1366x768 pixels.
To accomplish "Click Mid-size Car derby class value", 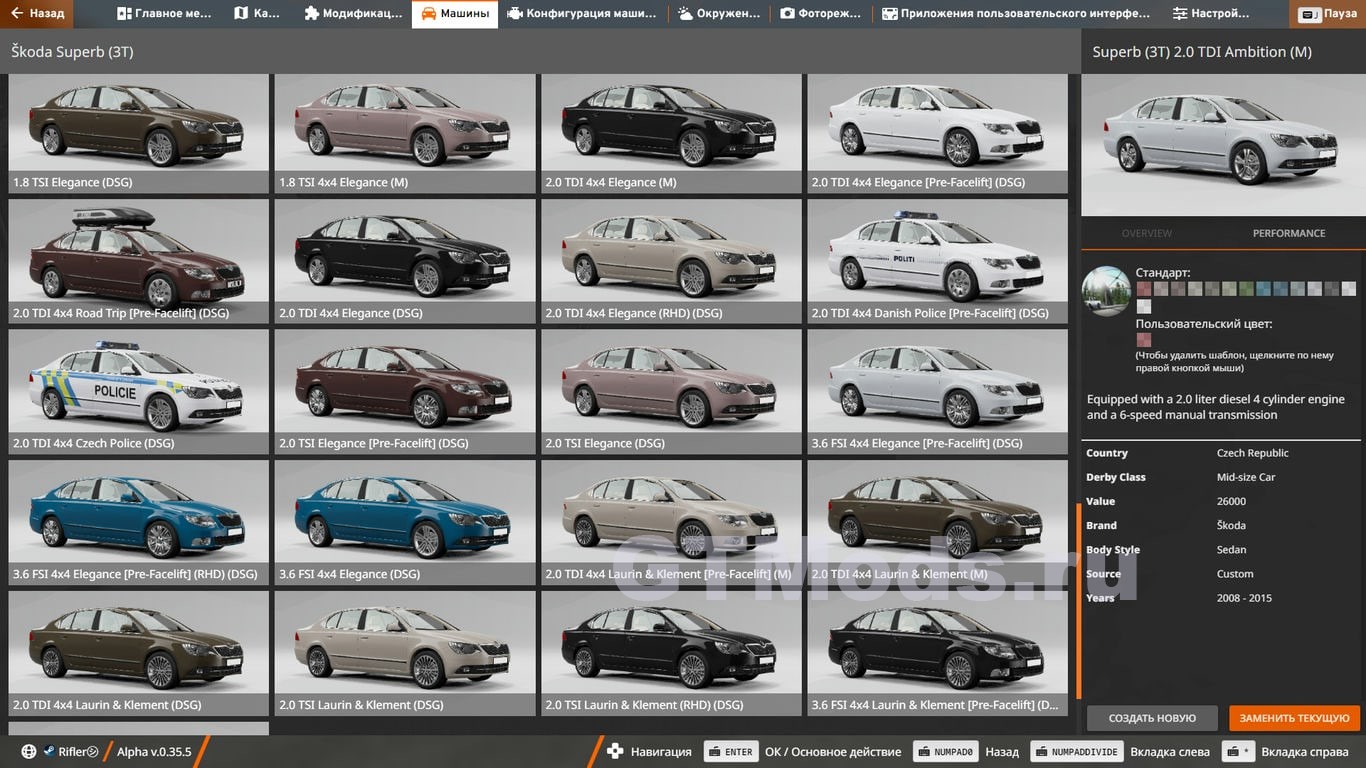I will point(1246,477).
